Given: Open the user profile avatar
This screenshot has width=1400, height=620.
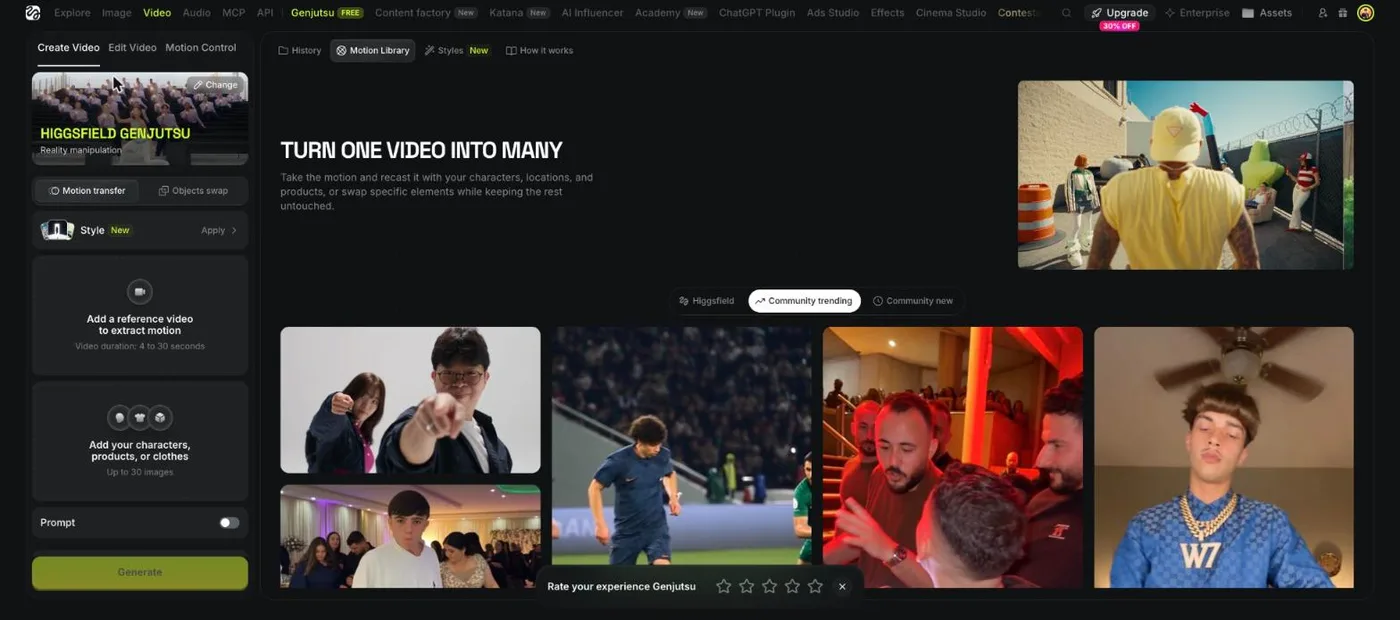Looking at the screenshot, I should [x=1366, y=13].
